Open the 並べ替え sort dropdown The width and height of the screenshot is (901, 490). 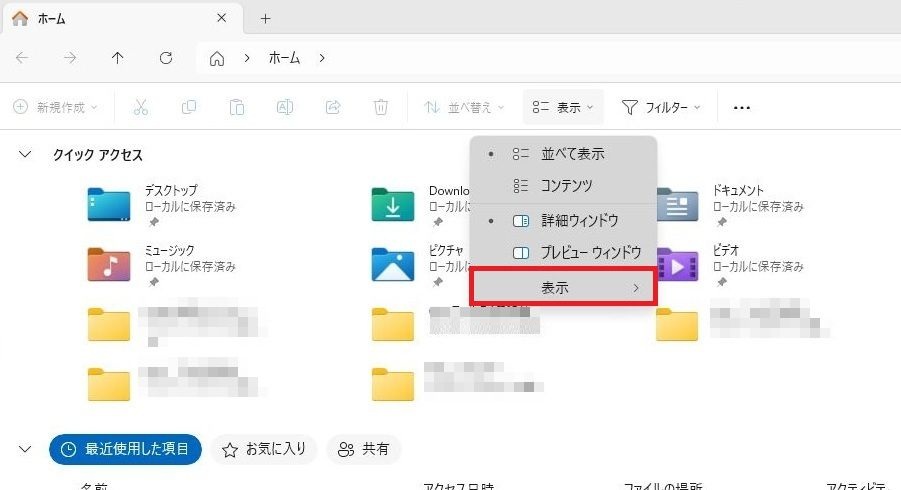[465, 107]
